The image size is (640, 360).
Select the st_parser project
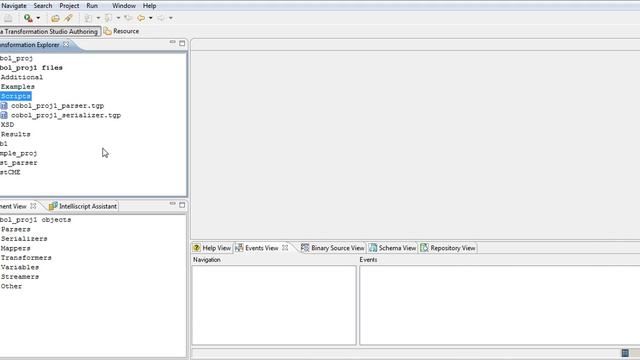pyautogui.click(x=18, y=162)
